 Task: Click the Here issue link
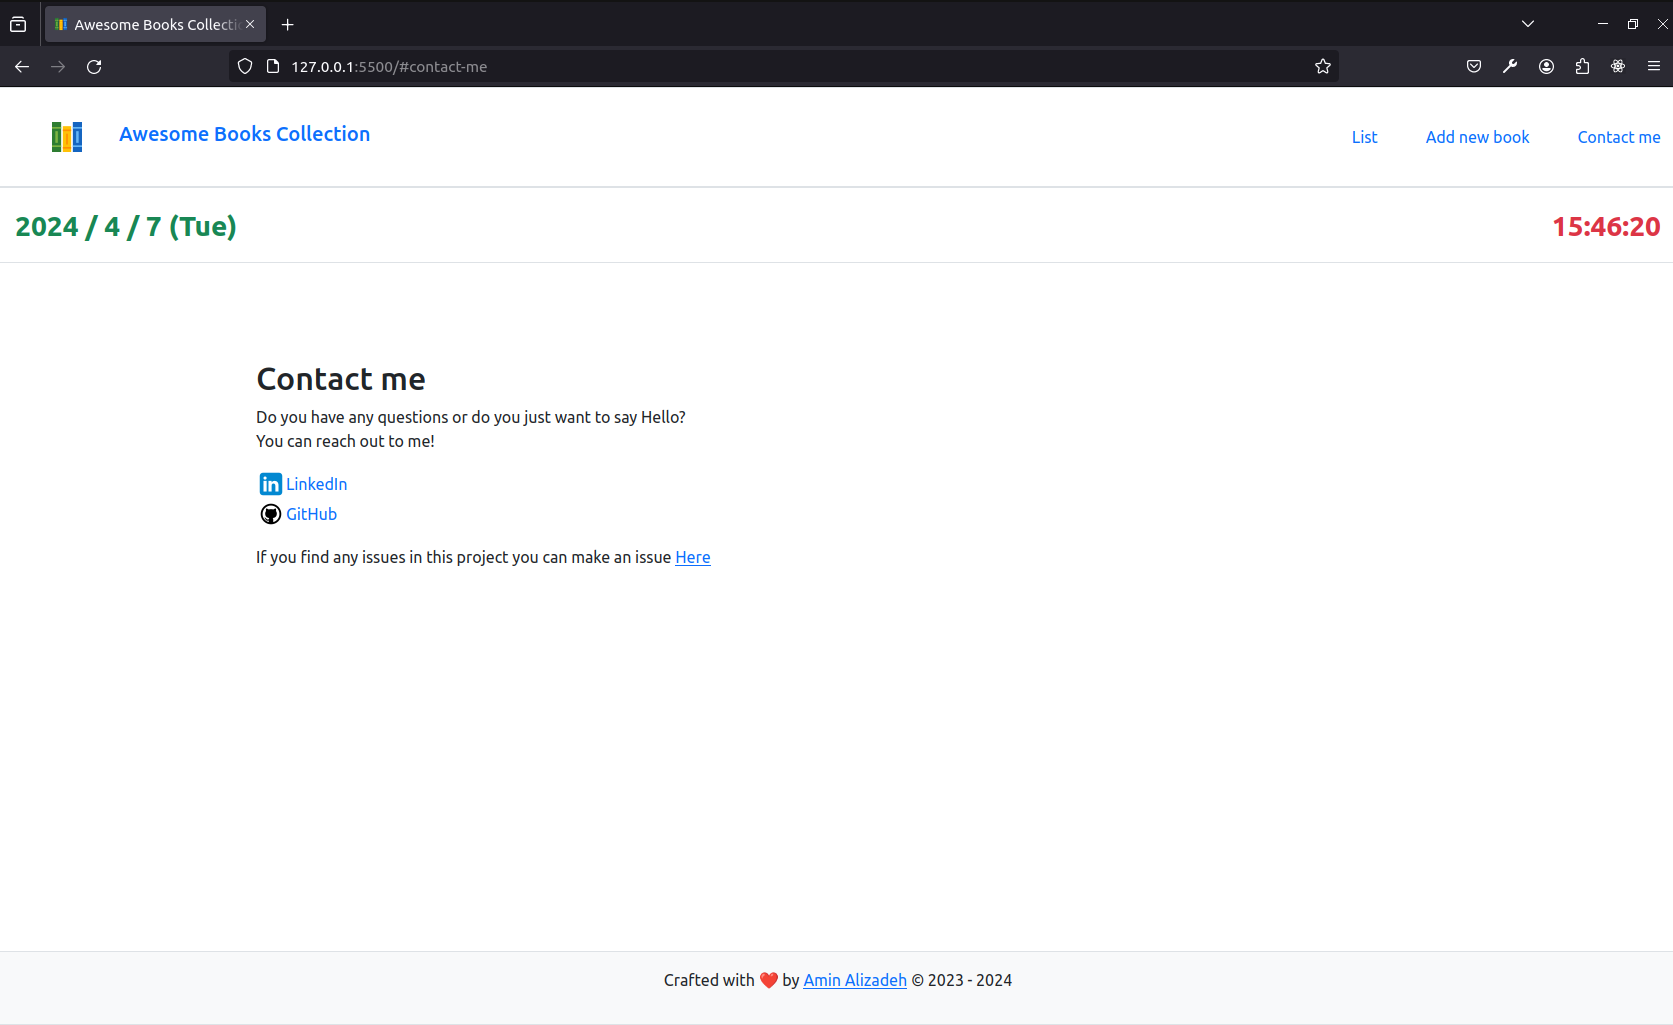pos(693,557)
